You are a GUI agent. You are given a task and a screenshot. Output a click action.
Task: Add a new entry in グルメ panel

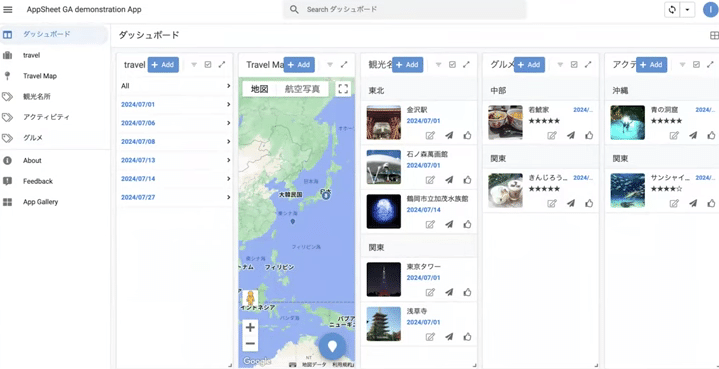pyautogui.click(x=529, y=65)
